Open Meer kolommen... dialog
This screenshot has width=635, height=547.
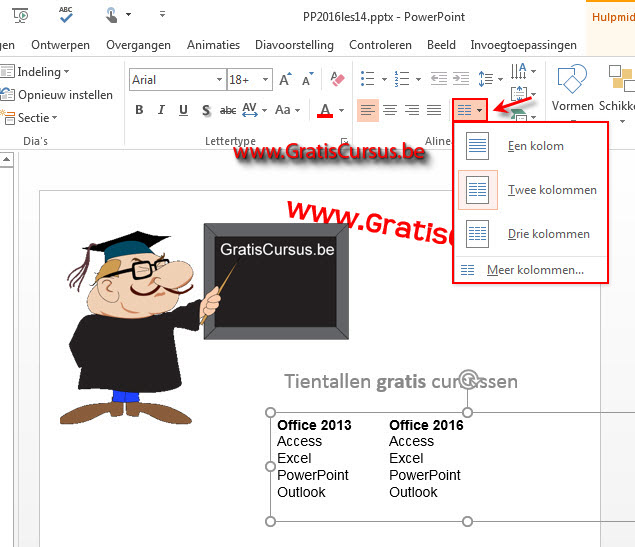(531, 270)
